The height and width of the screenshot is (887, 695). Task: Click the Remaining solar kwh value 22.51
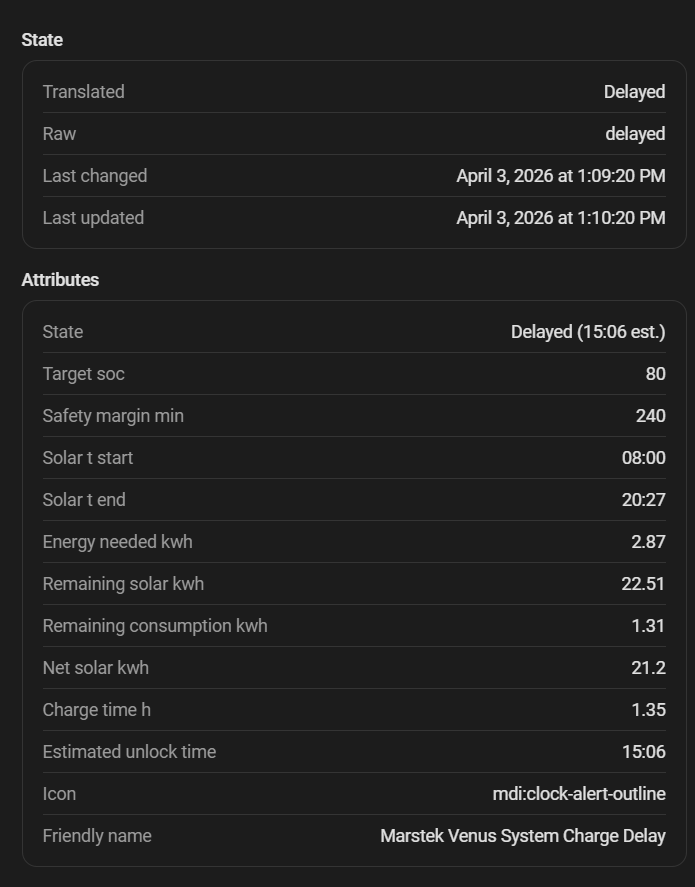point(643,584)
